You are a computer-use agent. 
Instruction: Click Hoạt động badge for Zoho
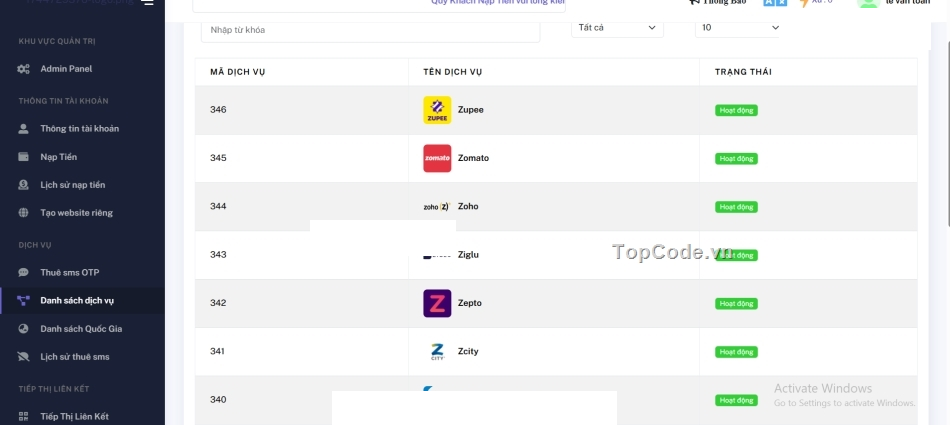click(736, 207)
